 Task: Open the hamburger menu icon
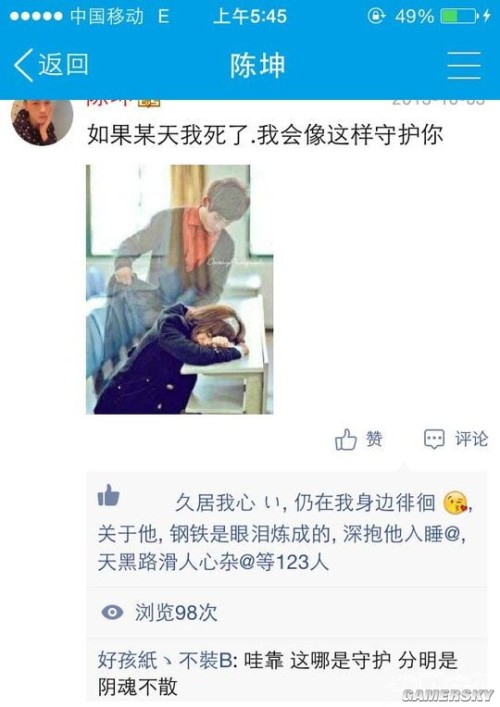point(464,65)
